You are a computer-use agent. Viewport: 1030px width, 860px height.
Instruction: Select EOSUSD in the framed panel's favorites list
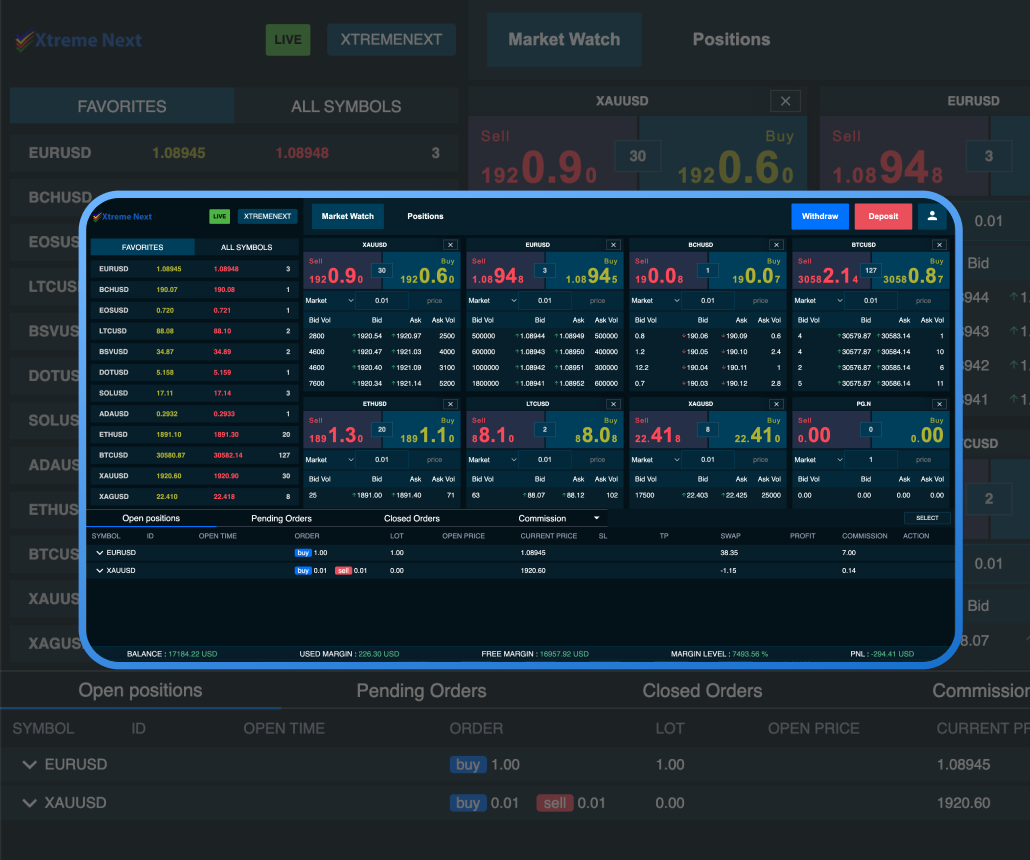pos(194,310)
